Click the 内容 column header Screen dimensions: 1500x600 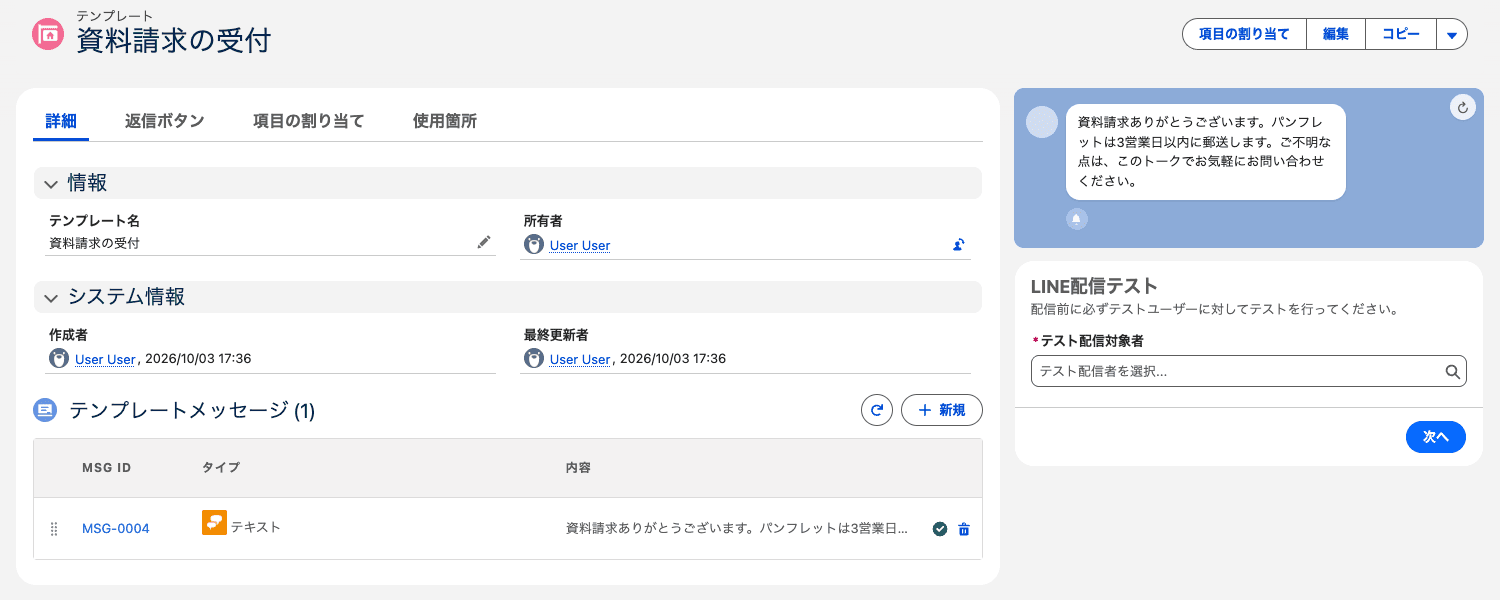click(x=579, y=468)
